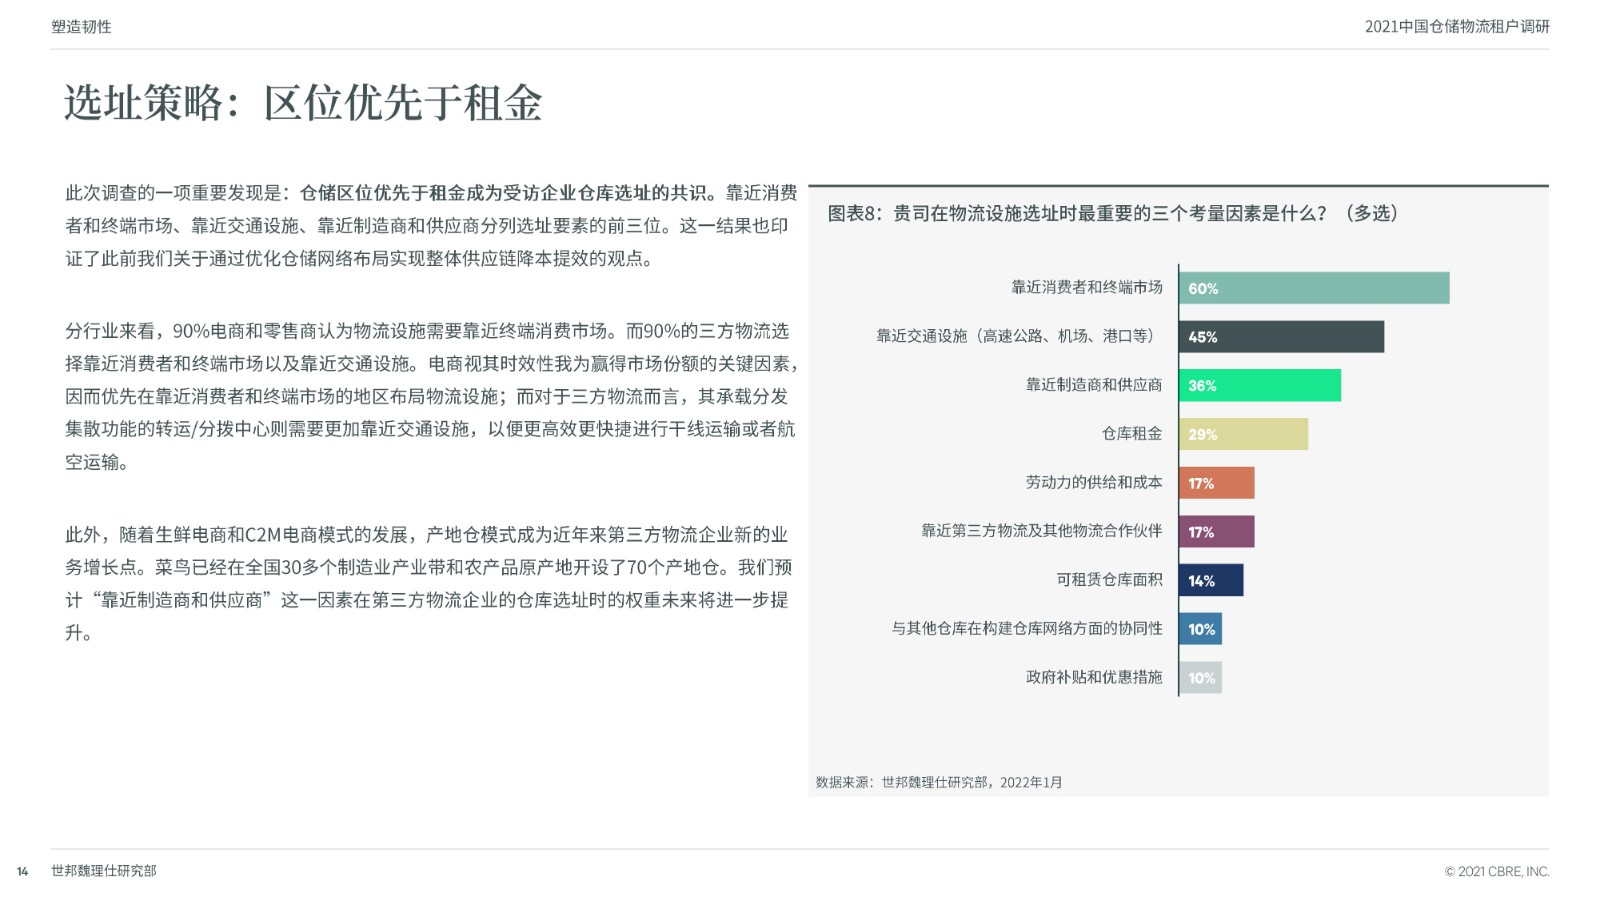Click the footer text 世邦魏理仕研究部

pyautogui.click(x=104, y=871)
